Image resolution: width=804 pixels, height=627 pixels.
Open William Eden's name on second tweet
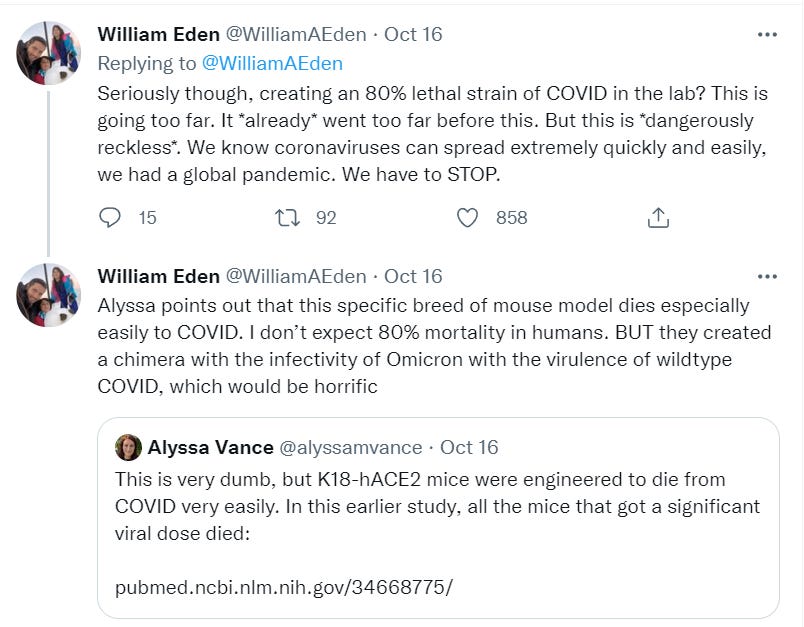[x=158, y=276]
